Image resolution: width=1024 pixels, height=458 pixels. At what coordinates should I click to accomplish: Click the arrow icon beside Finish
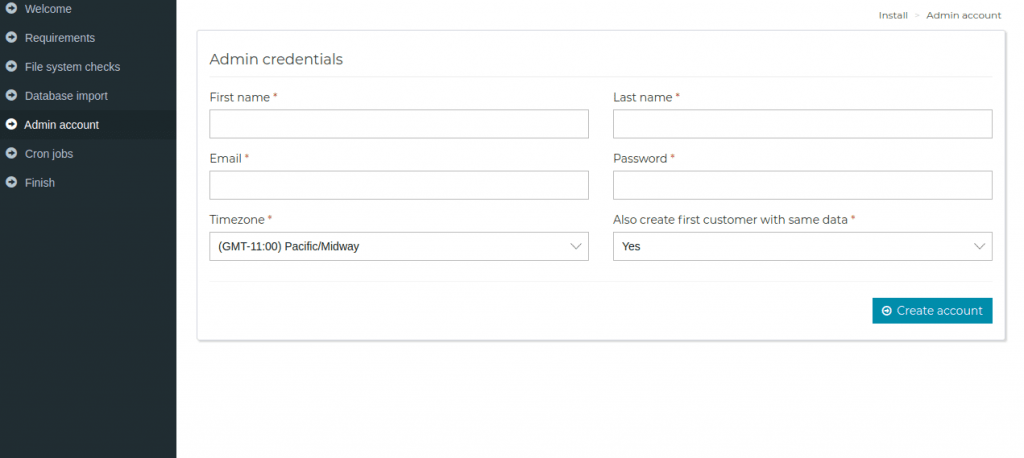click(x=11, y=182)
